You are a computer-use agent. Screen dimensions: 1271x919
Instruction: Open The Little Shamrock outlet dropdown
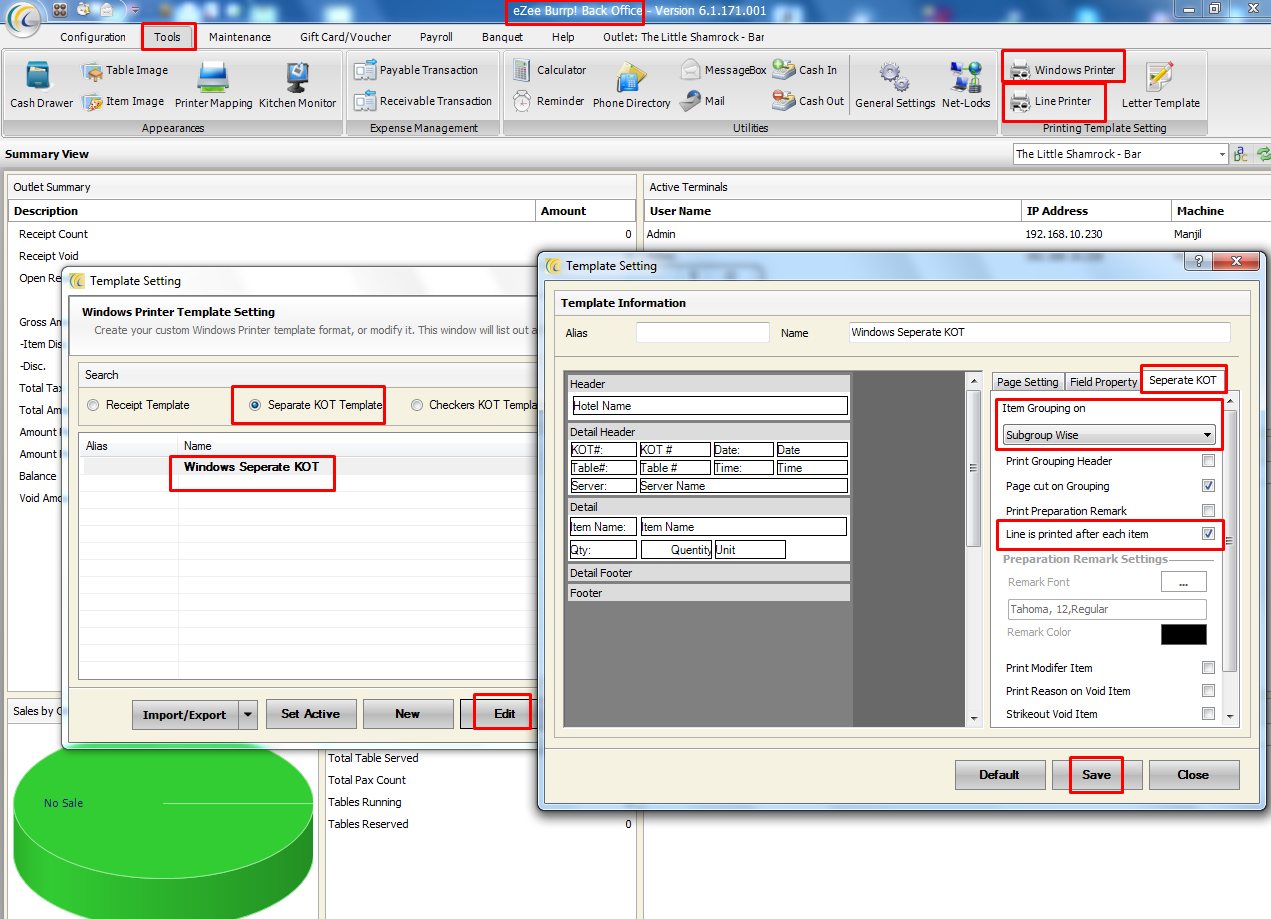coord(1120,154)
